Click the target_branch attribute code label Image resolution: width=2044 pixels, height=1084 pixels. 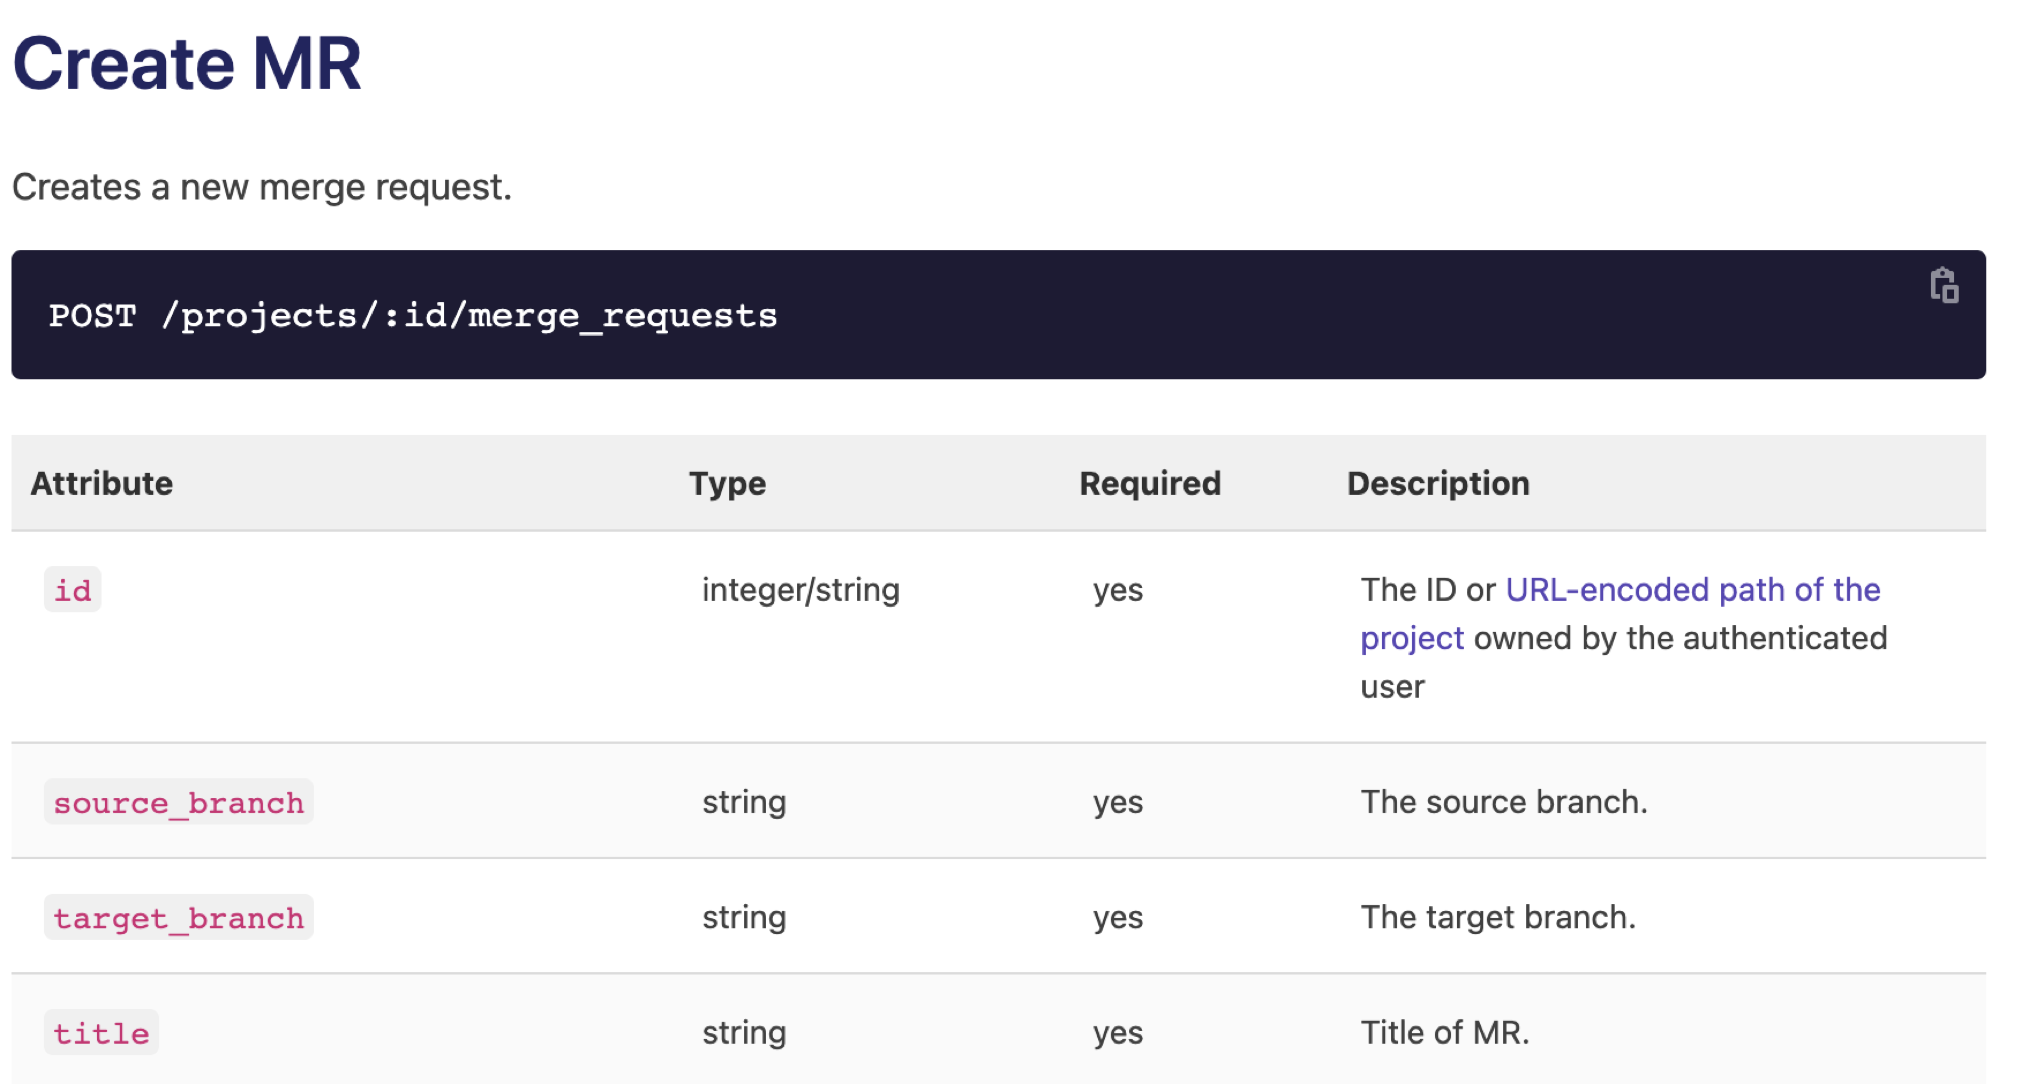tap(178, 918)
